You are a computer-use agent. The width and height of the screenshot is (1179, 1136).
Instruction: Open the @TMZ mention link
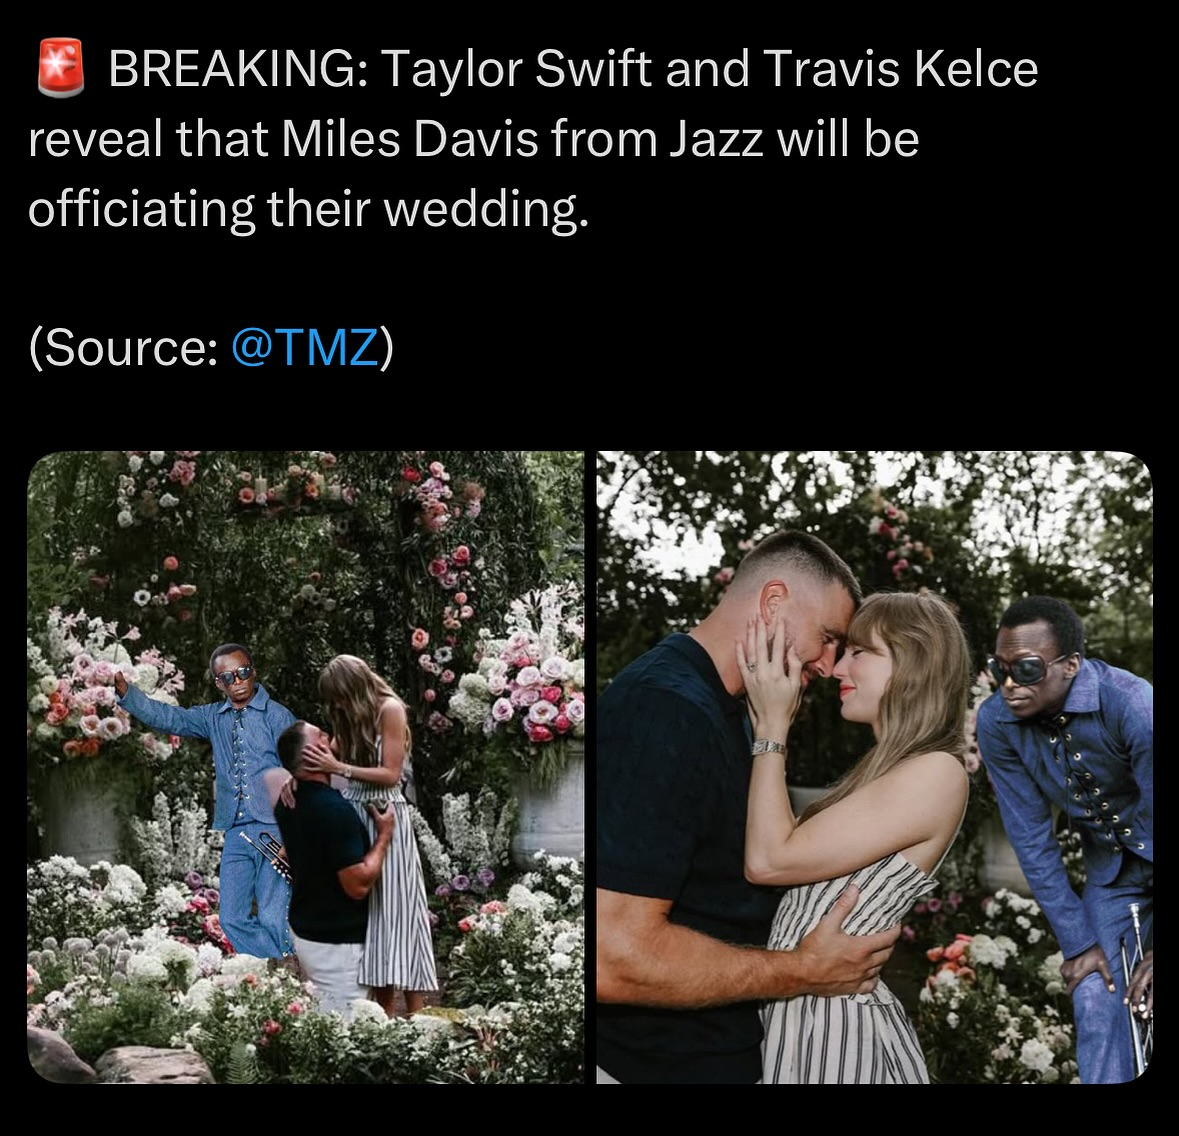[305, 347]
